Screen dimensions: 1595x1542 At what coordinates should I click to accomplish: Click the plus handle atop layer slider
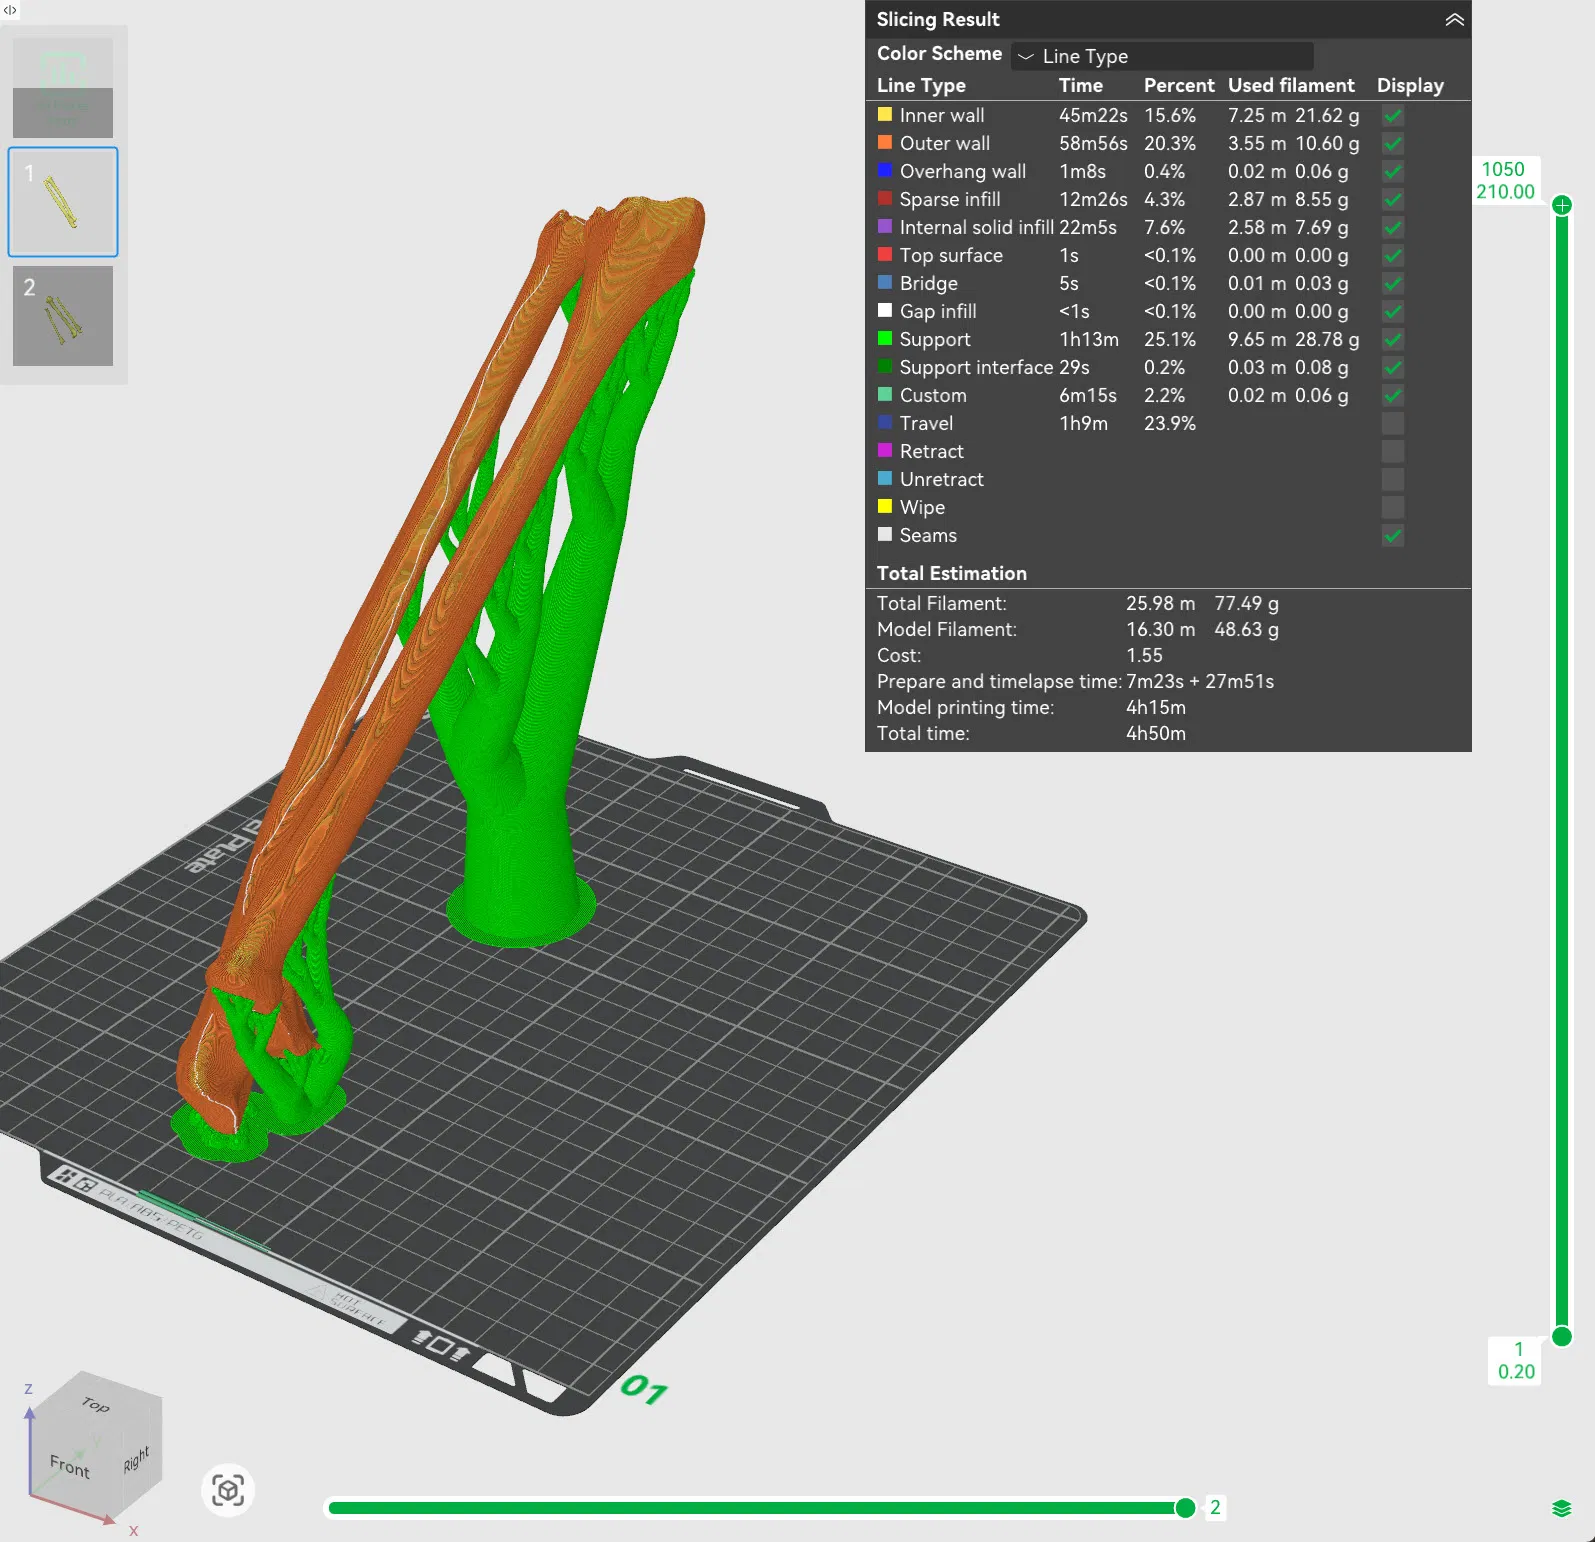click(x=1561, y=205)
